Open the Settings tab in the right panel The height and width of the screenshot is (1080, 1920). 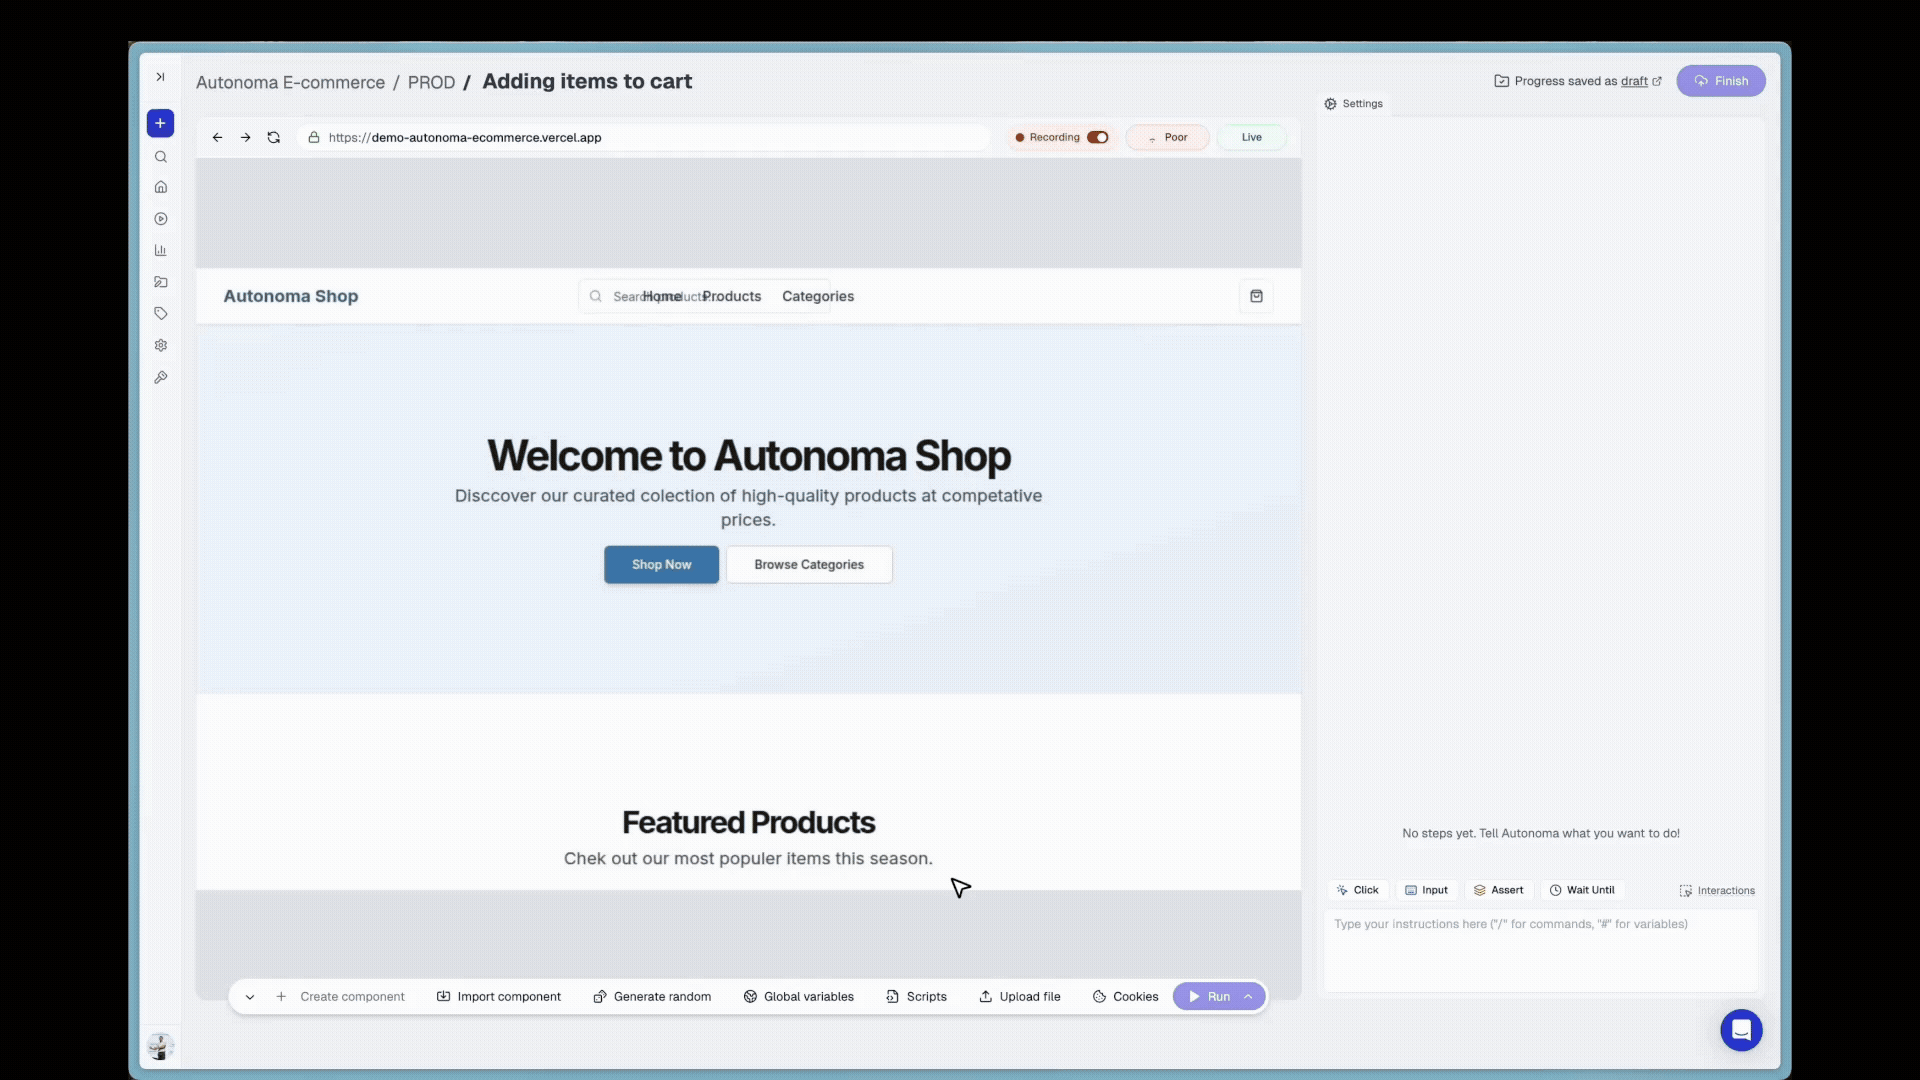pyautogui.click(x=1353, y=103)
